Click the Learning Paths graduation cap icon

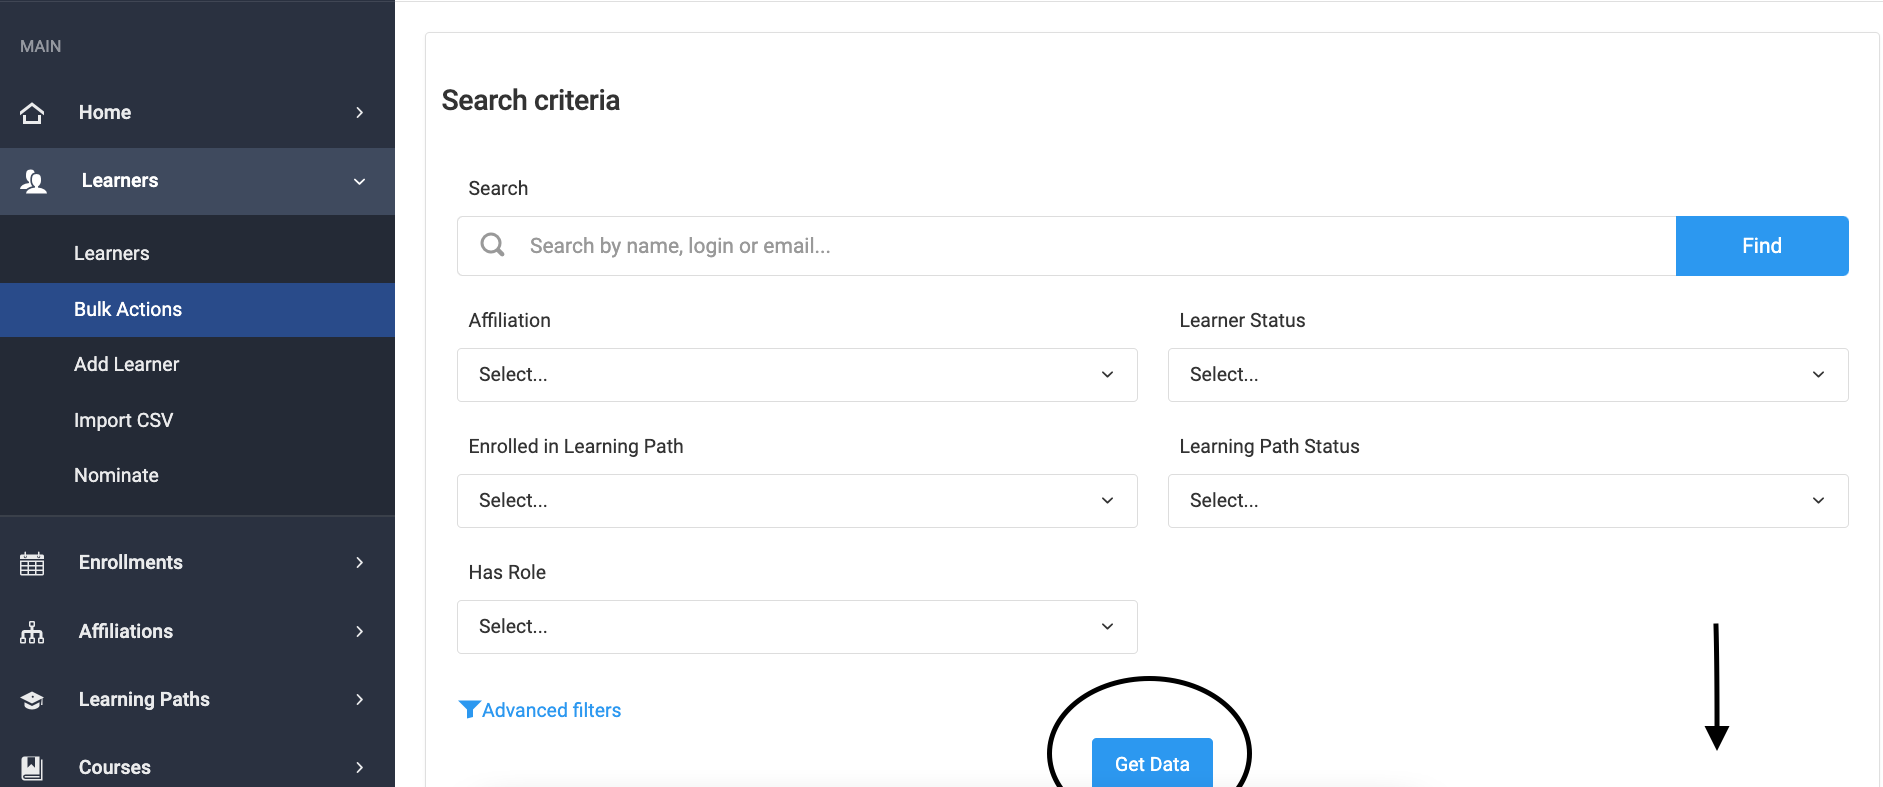point(32,700)
